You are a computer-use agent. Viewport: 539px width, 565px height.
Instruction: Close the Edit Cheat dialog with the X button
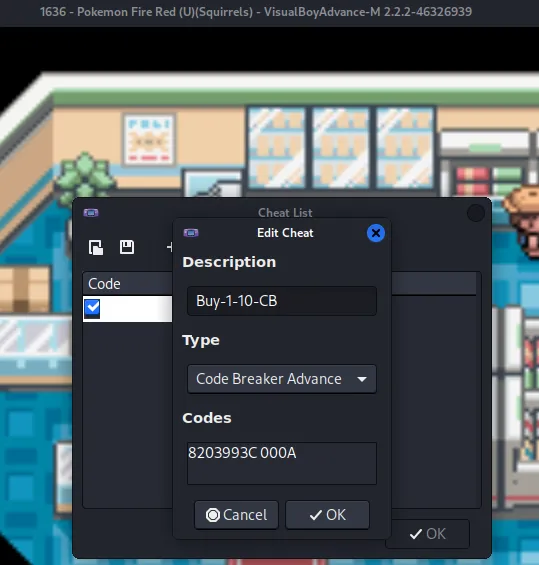(x=376, y=233)
